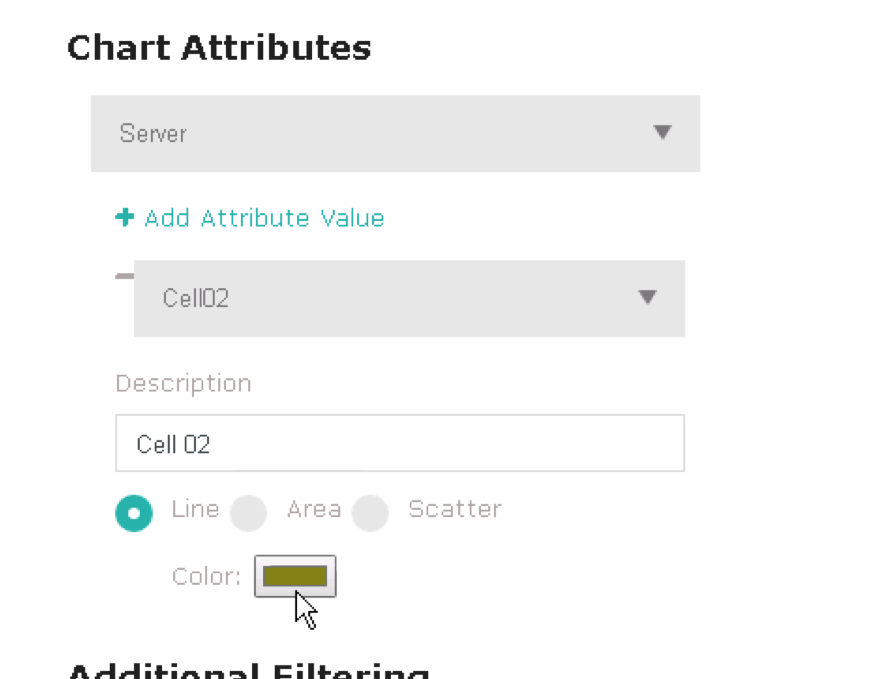This screenshot has height=679, width=895.
Task: Click the Color: label next to swatch
Action: click(207, 577)
